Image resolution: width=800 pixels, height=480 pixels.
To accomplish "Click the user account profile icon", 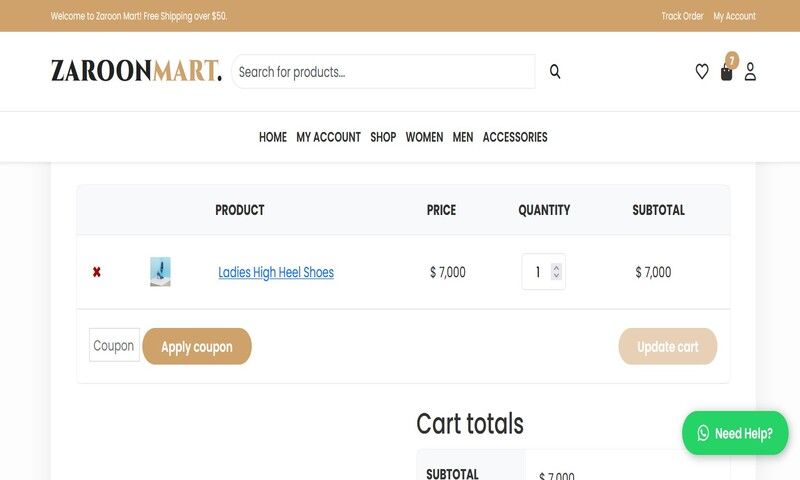I will point(749,71).
